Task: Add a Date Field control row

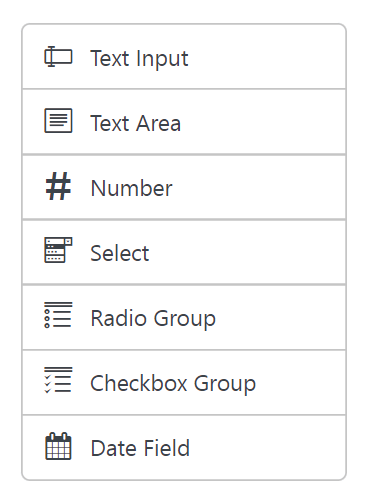Action: point(184,447)
